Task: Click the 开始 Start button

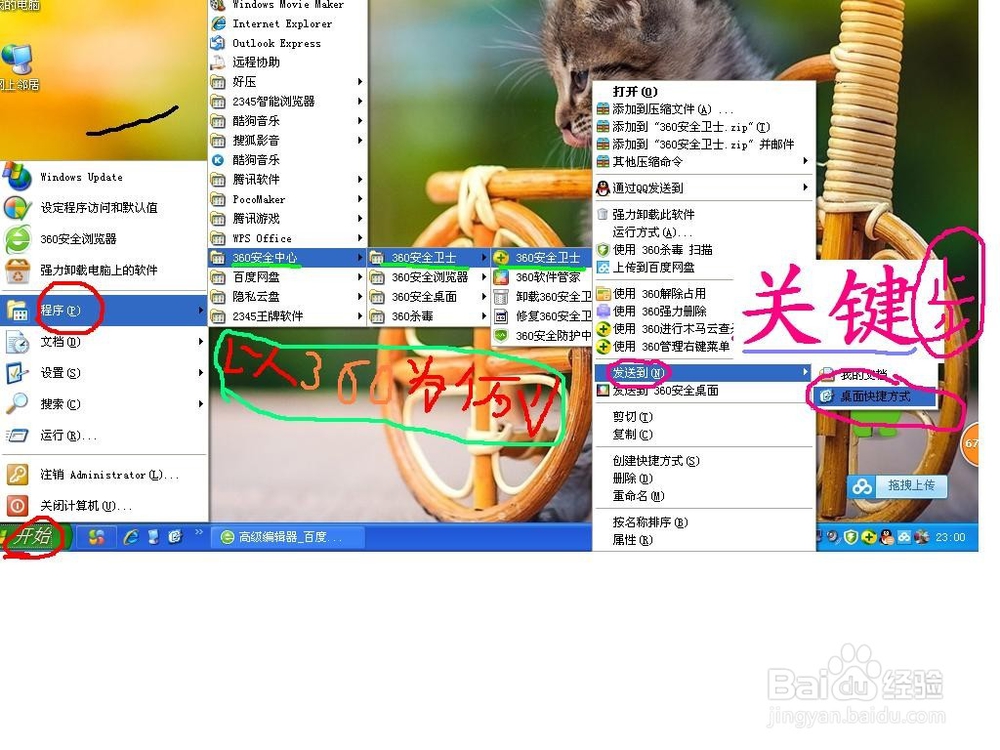Action: click(33, 536)
